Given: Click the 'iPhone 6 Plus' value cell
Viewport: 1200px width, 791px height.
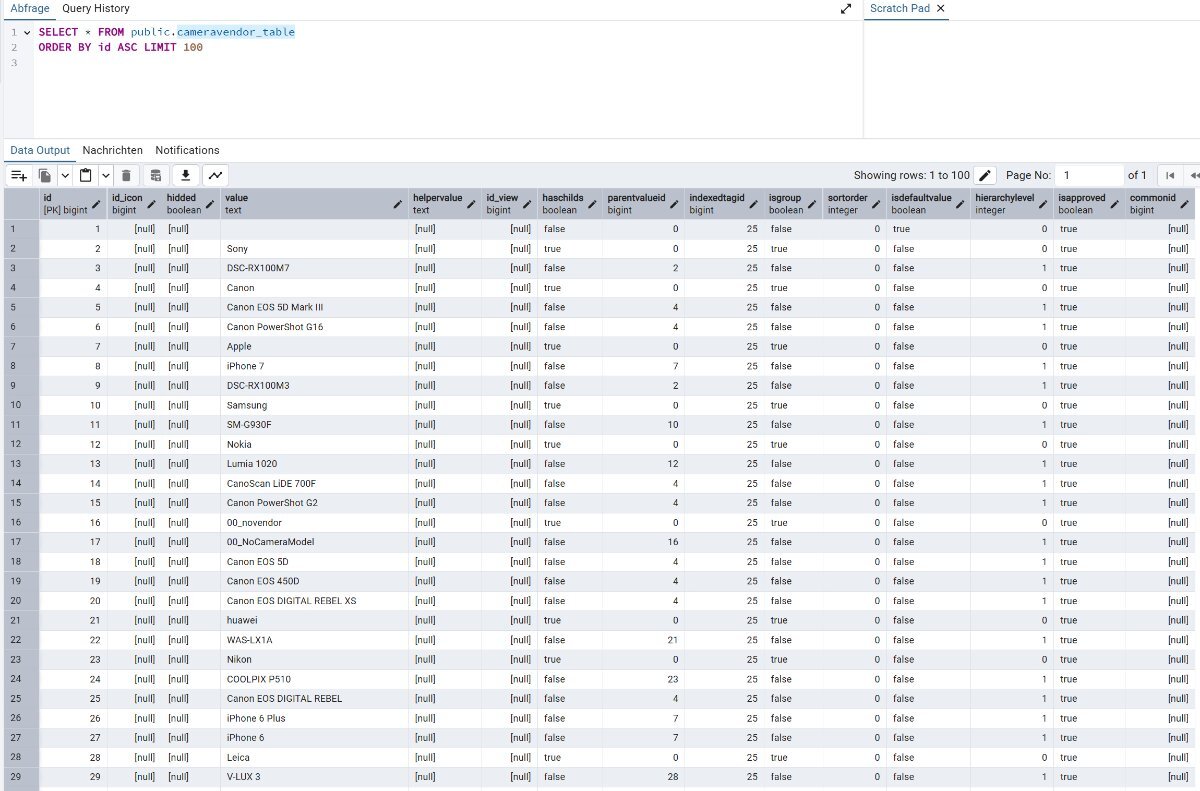Looking at the screenshot, I should 314,718.
